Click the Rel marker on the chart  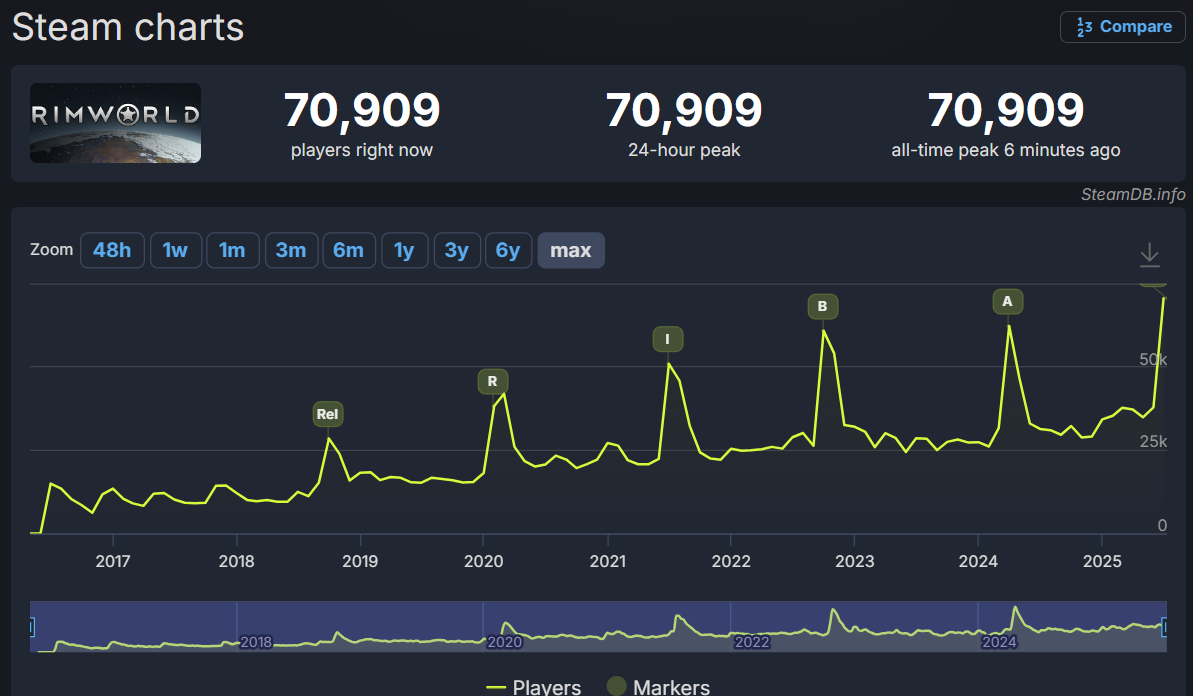[327, 414]
